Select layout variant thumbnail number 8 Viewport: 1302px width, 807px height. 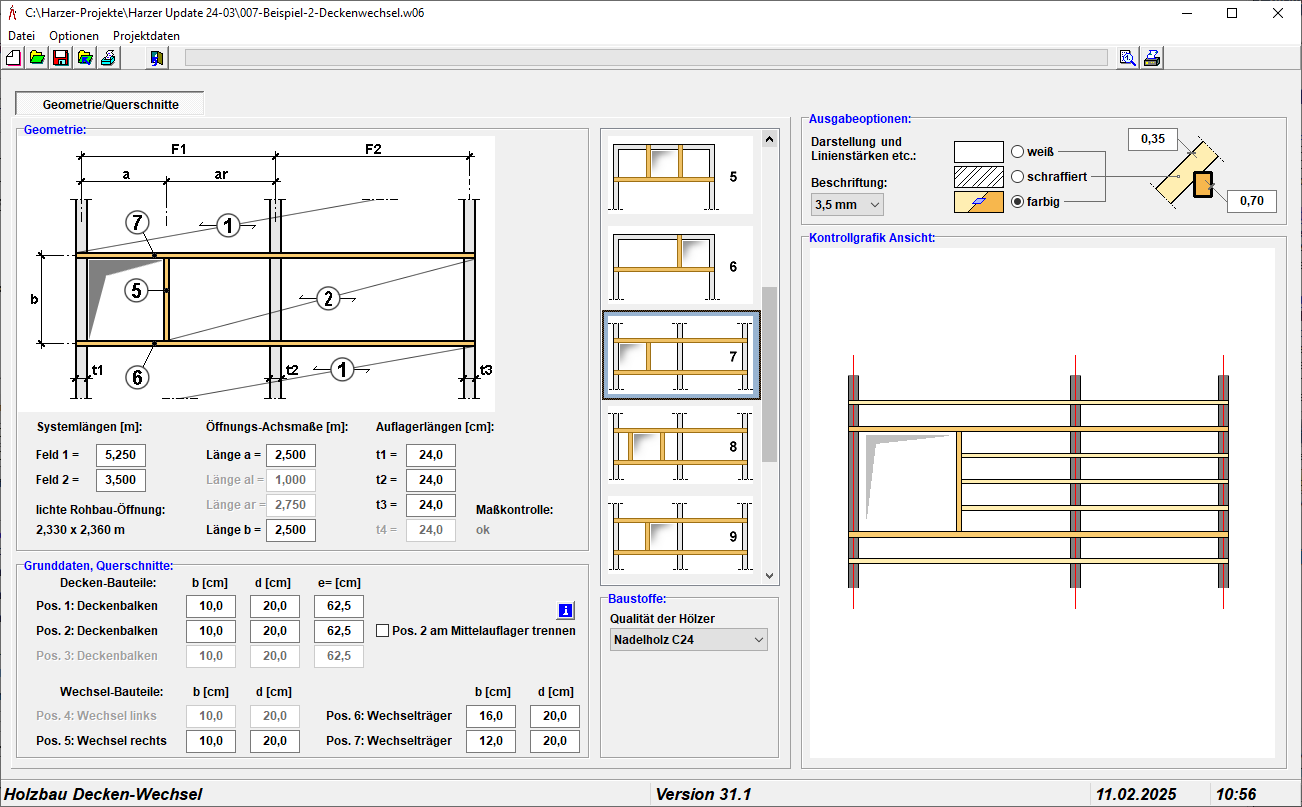coord(680,446)
